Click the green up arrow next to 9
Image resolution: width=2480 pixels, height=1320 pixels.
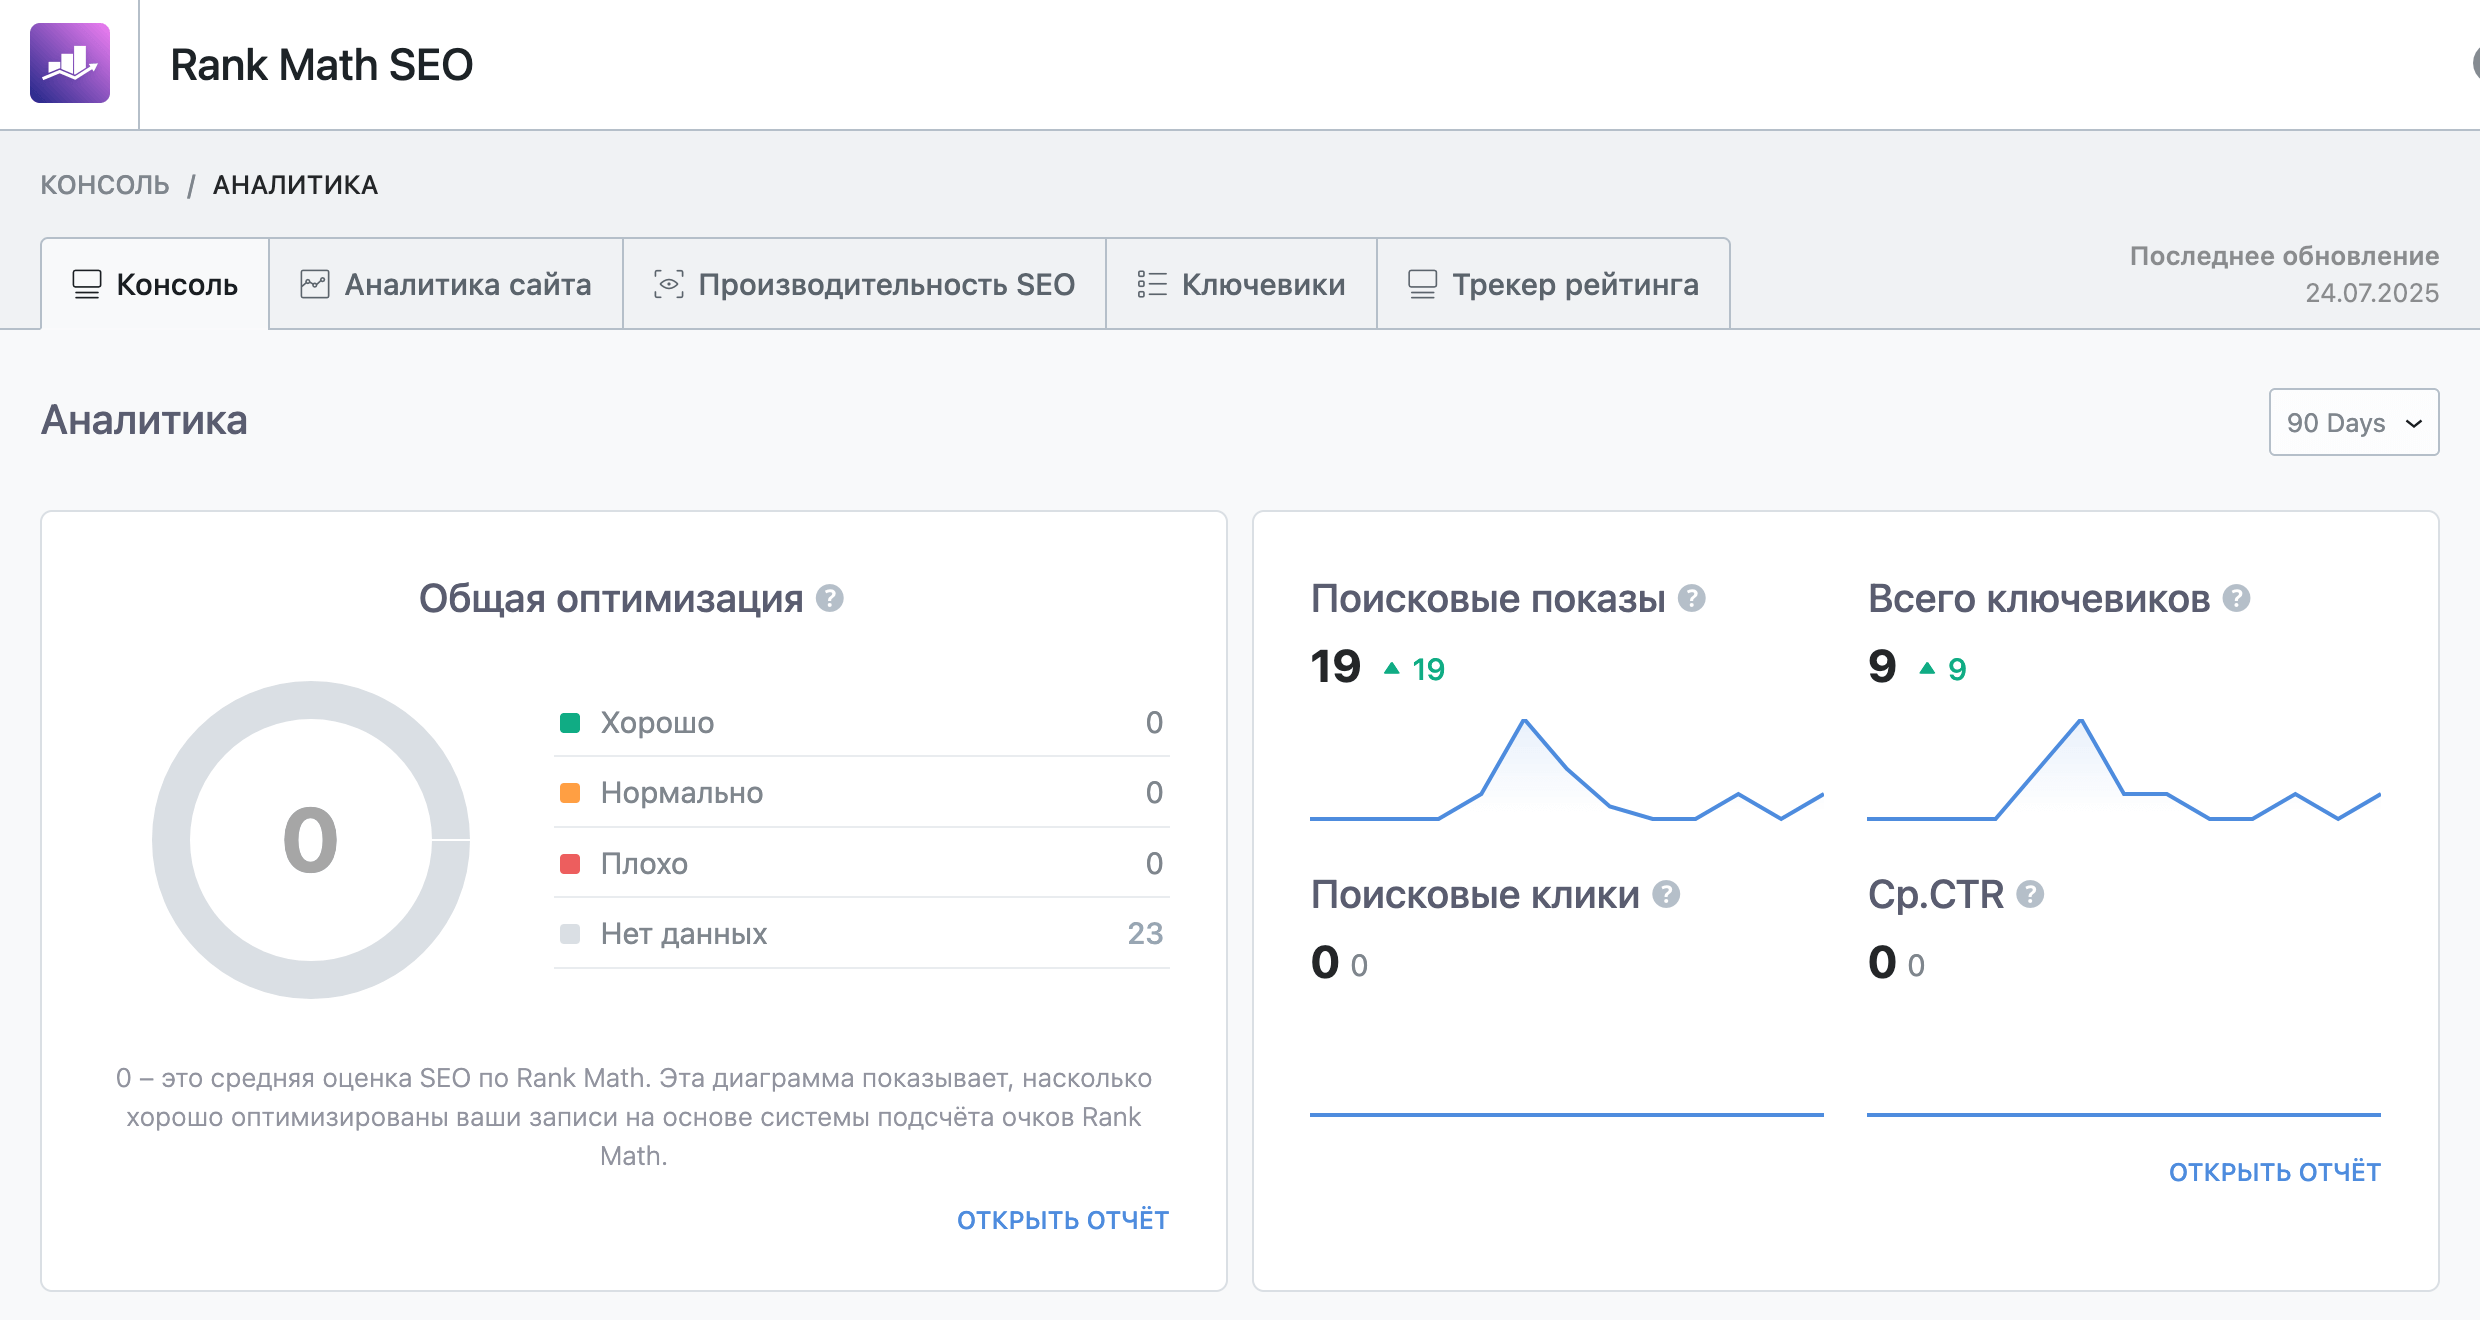(x=1927, y=668)
